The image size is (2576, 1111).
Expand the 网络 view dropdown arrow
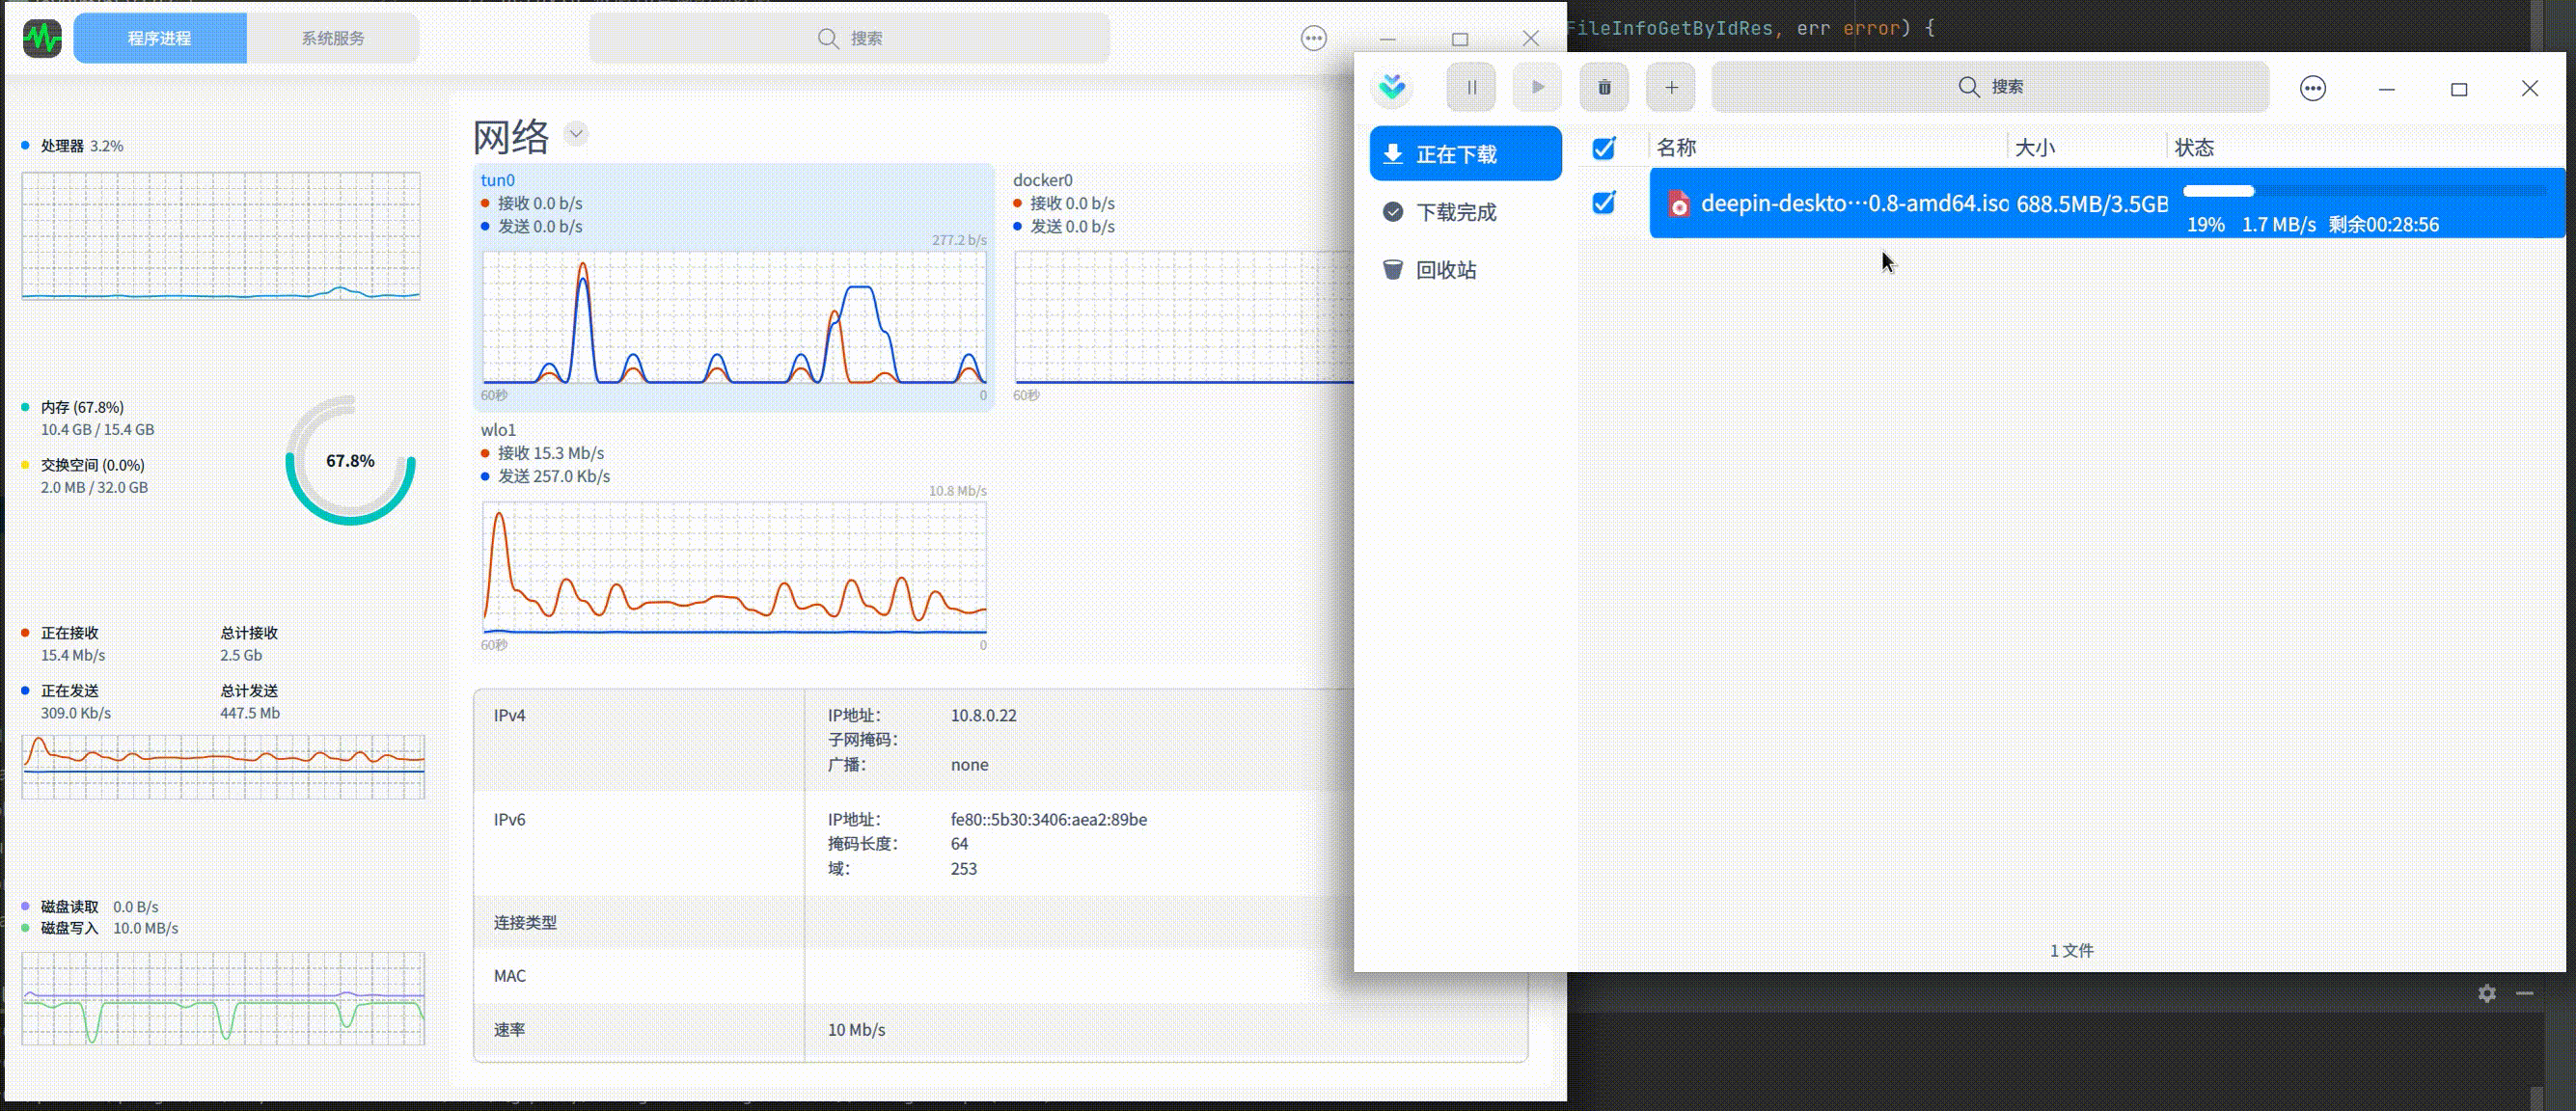pos(576,134)
